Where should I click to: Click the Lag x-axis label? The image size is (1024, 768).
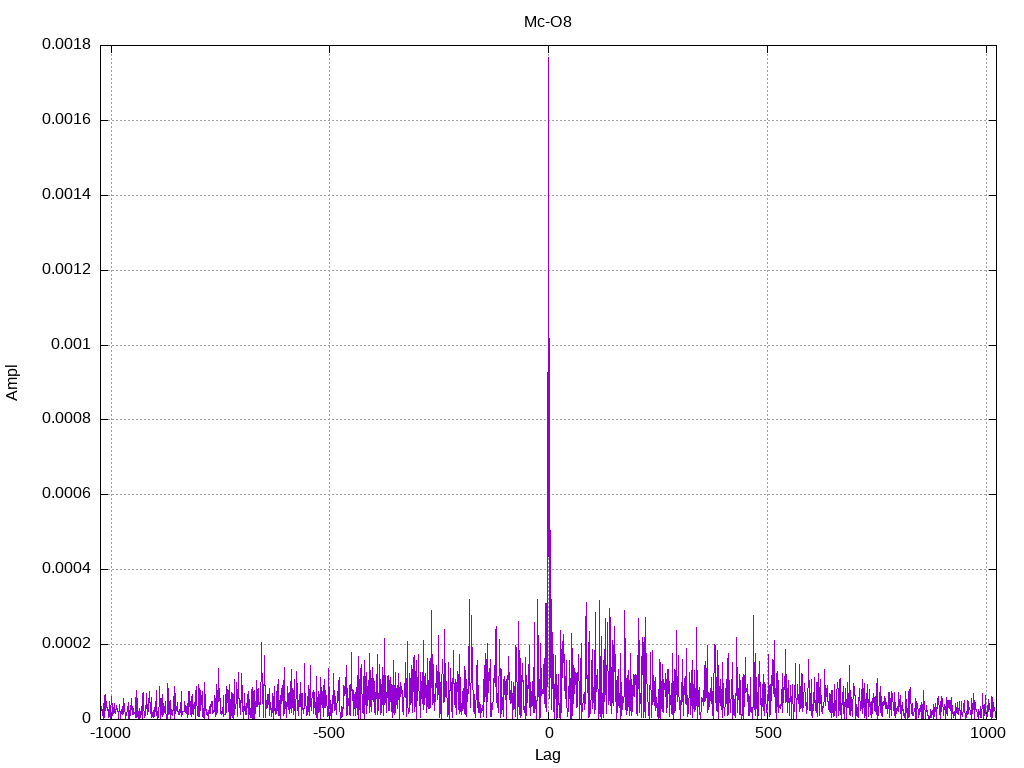coord(548,755)
